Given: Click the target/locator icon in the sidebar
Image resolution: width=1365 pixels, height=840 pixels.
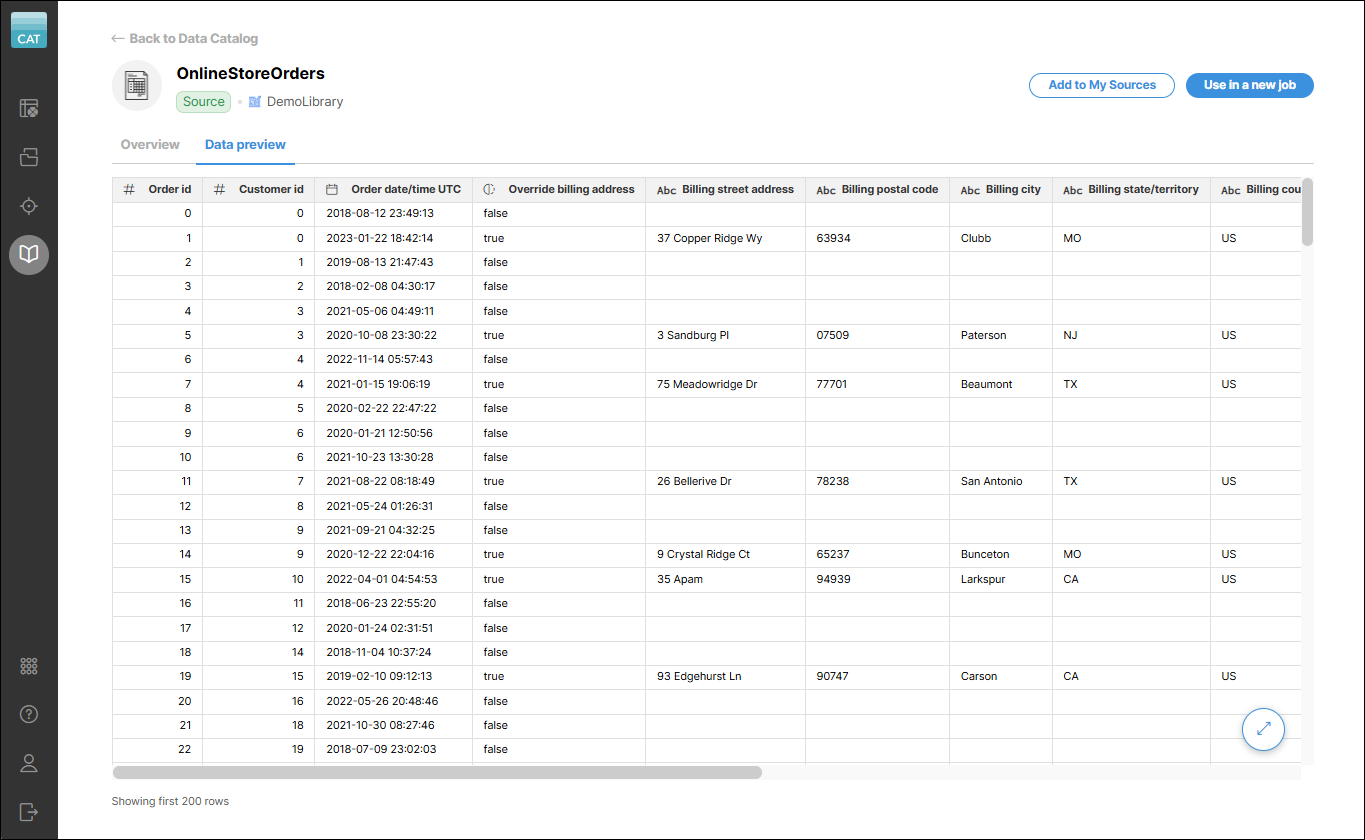Looking at the screenshot, I should pos(28,206).
